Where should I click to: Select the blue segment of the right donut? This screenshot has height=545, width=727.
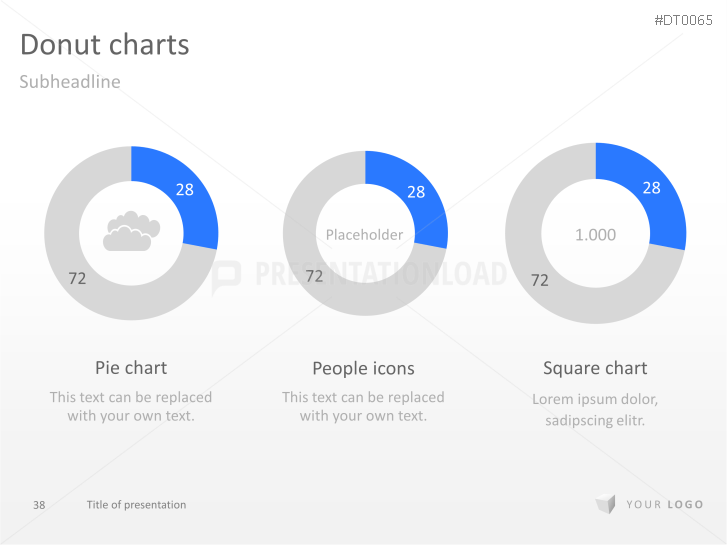pos(648,195)
